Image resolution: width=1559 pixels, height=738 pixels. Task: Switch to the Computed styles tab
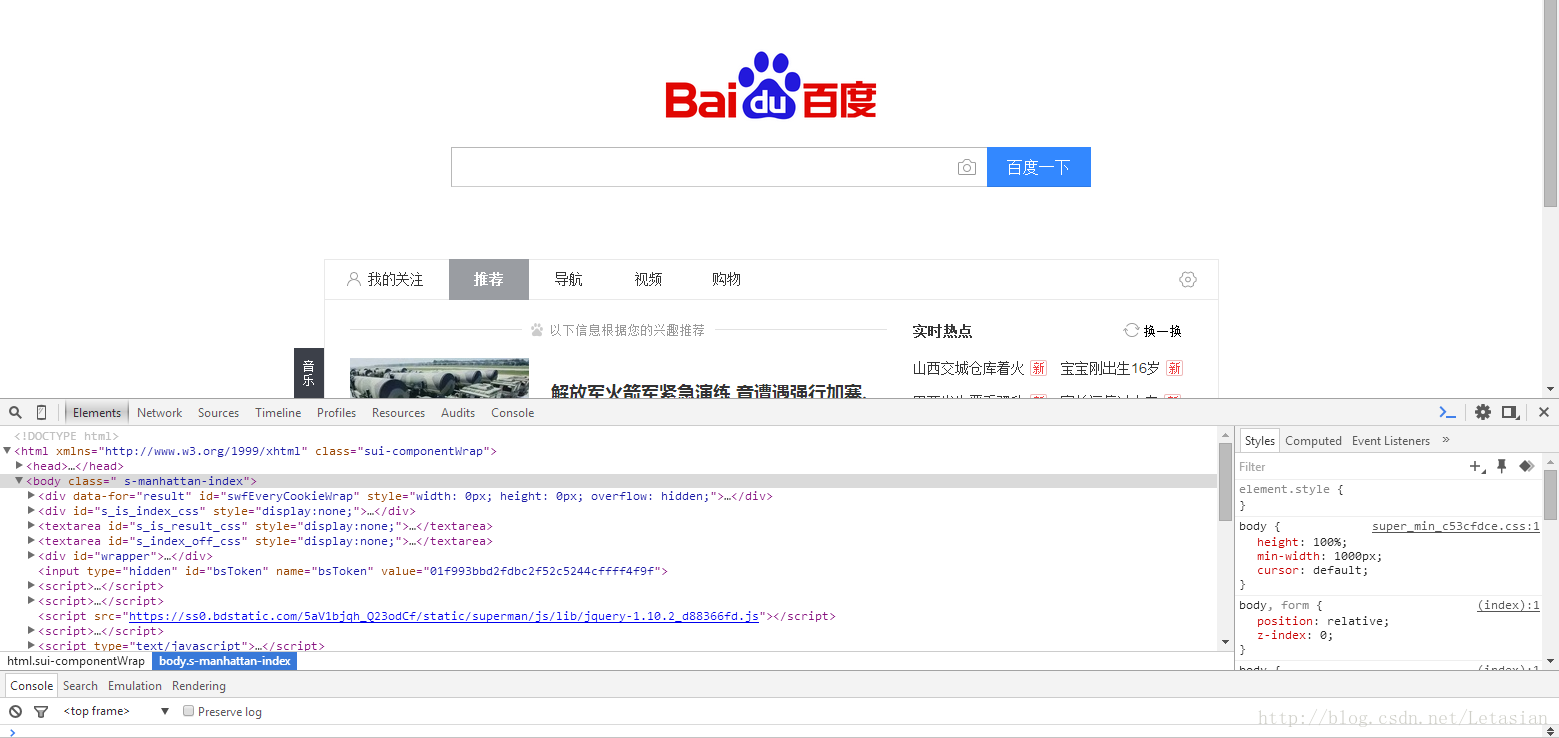coord(1313,440)
